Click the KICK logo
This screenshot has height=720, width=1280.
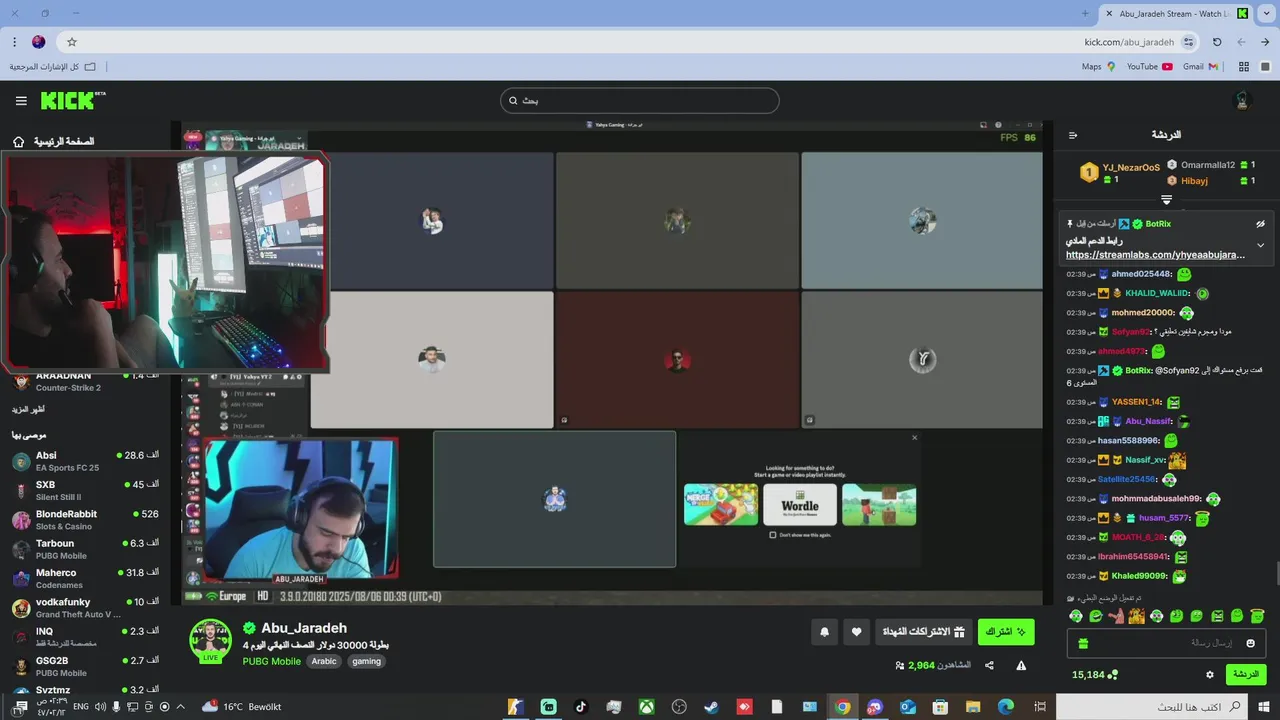[x=73, y=100]
